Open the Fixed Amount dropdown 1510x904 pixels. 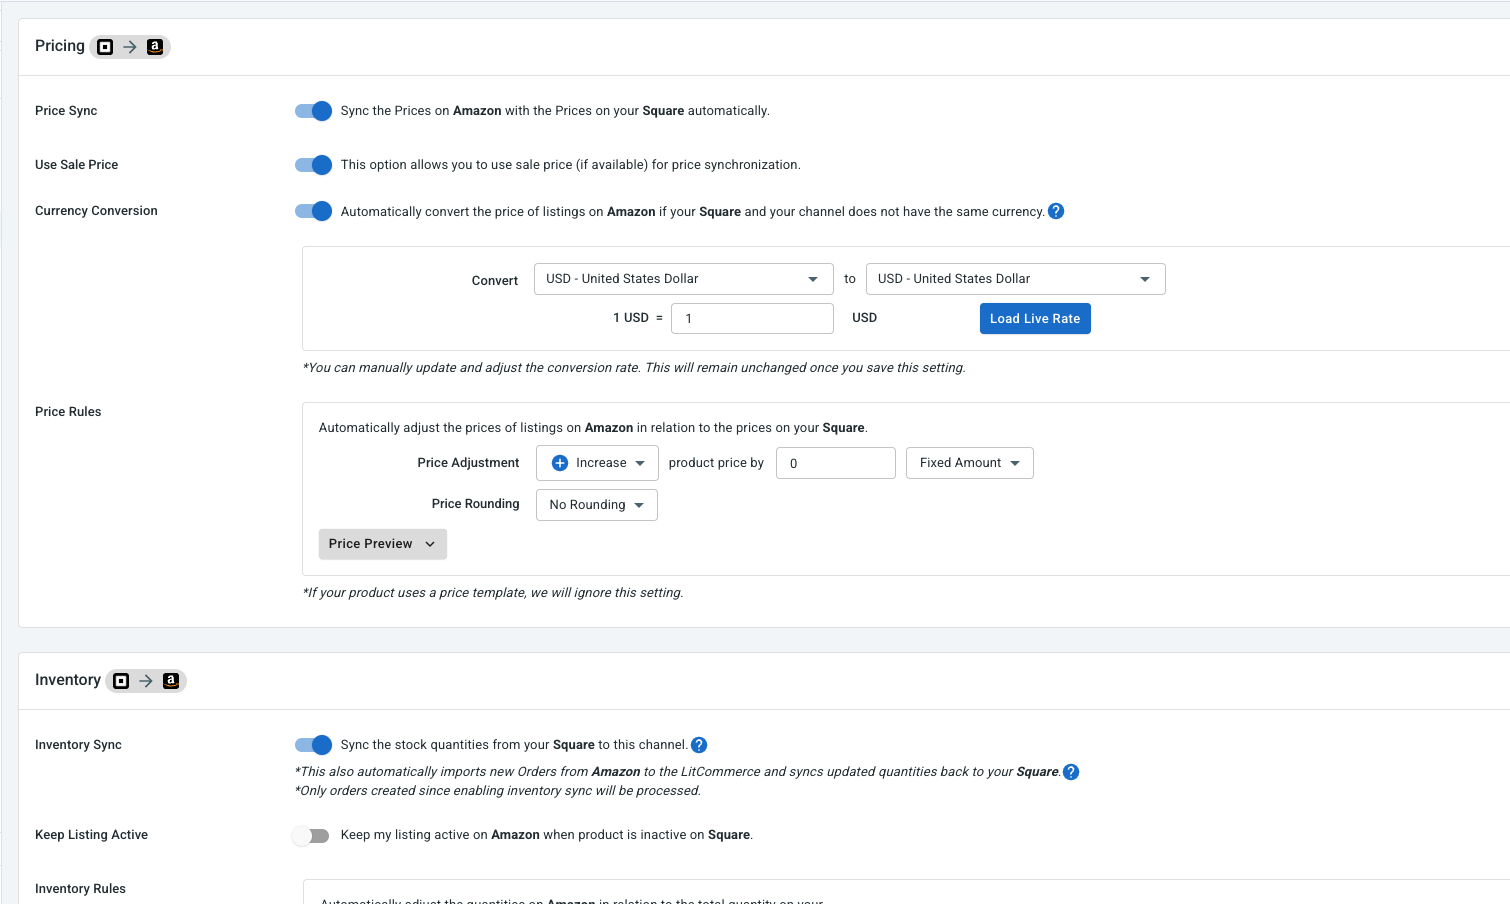pyautogui.click(x=970, y=463)
